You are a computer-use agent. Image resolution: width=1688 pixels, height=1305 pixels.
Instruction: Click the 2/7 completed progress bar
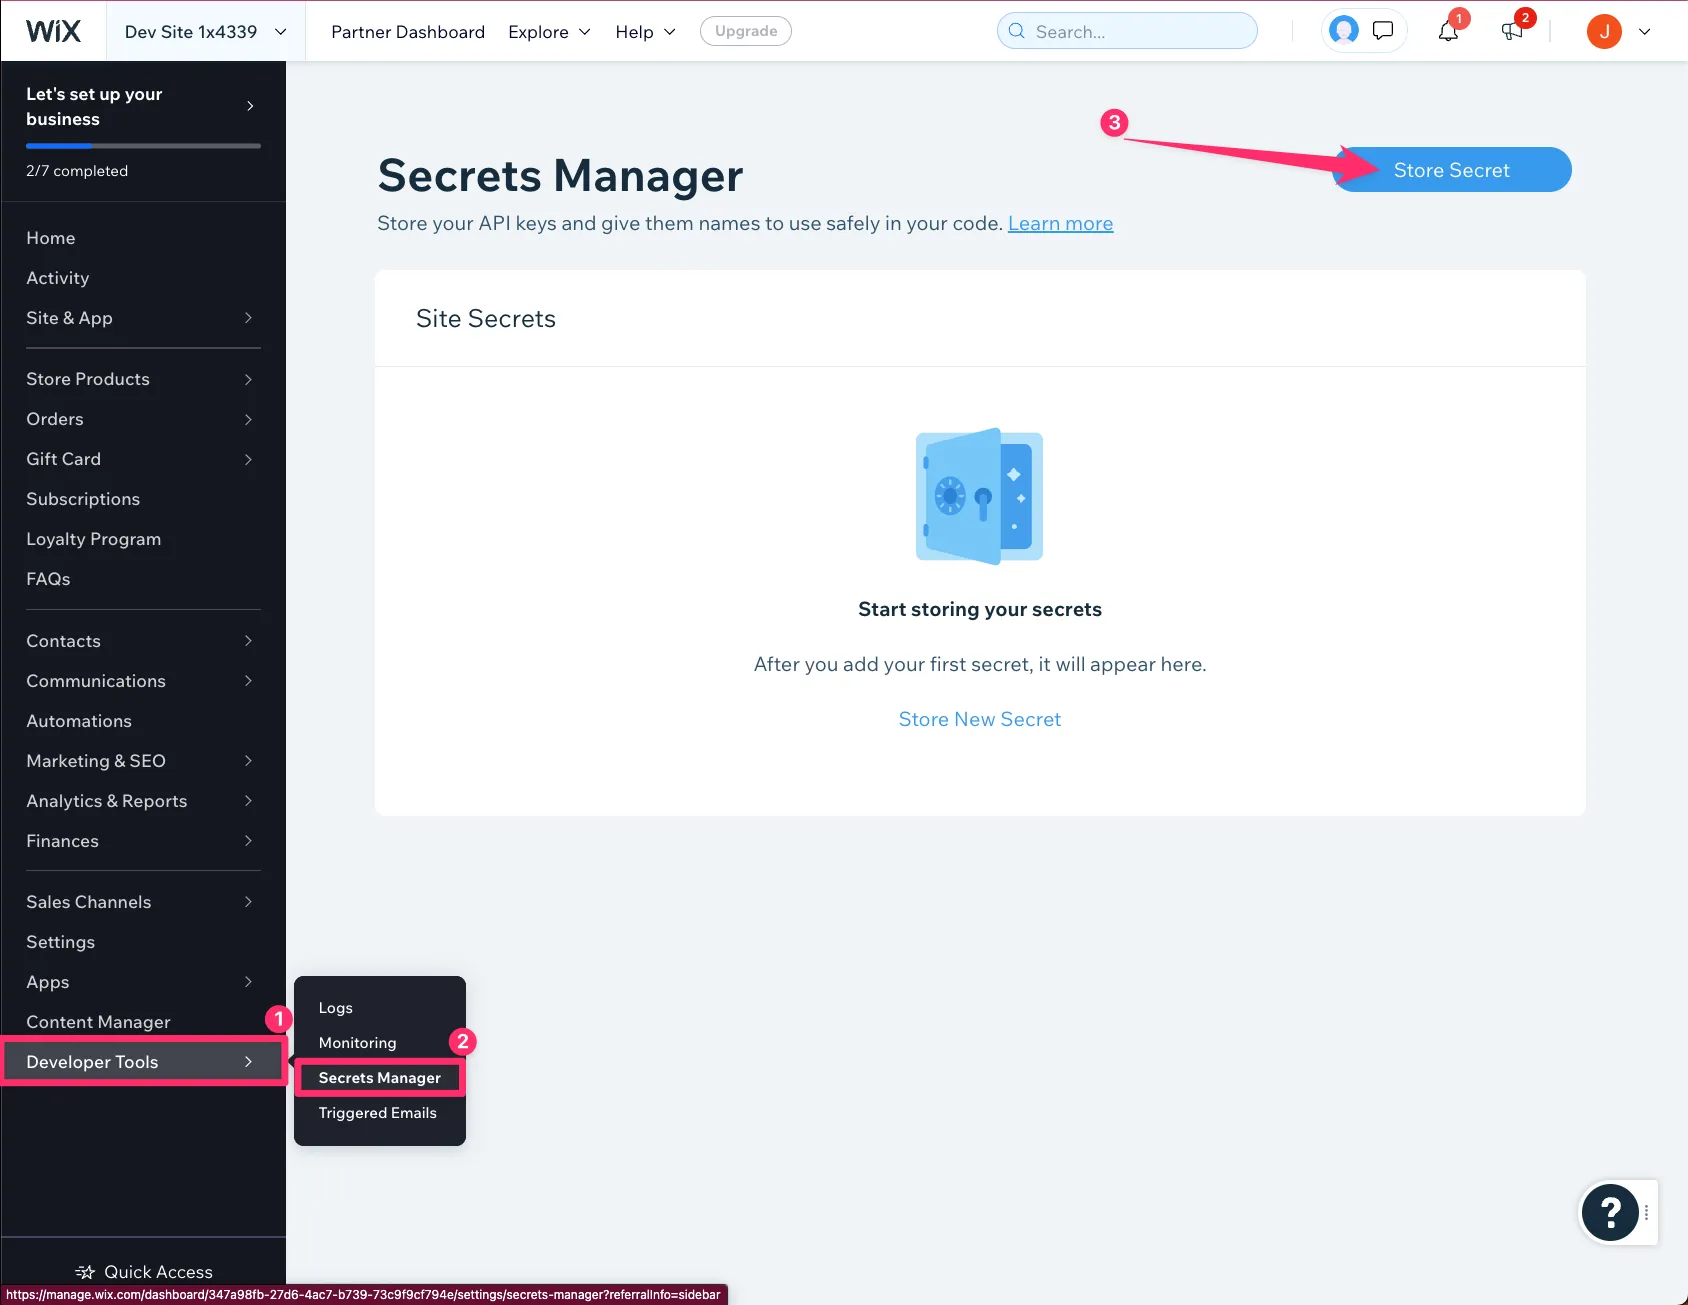pos(143,146)
